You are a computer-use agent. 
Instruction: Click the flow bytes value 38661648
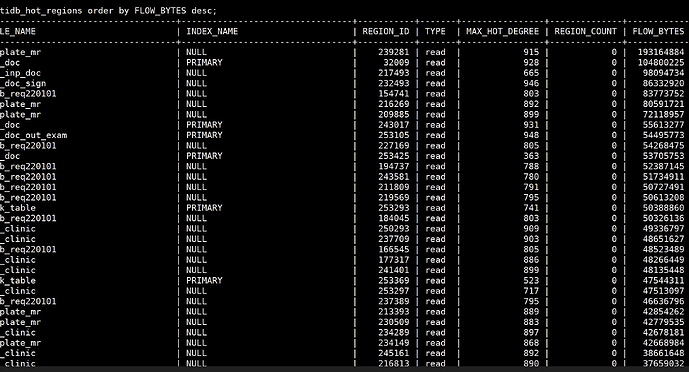pyautogui.click(x=664, y=354)
